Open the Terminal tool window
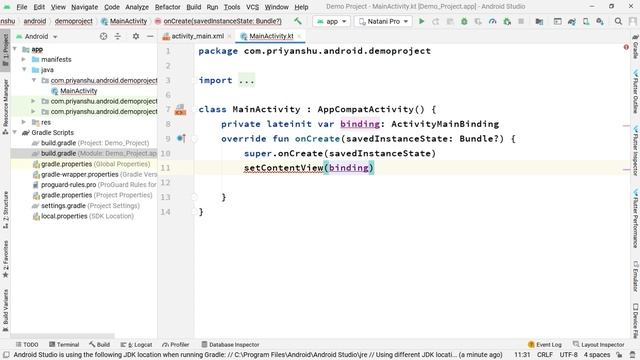The image size is (640, 360). (x=64, y=344)
